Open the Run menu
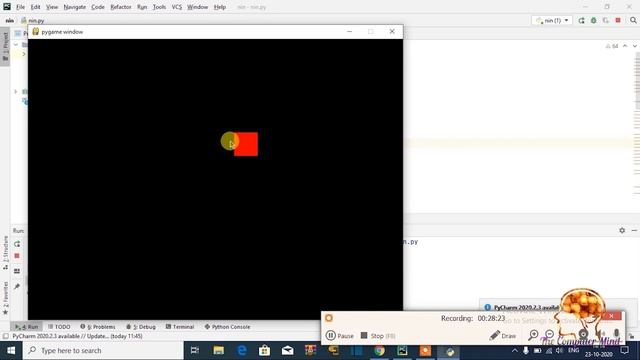Viewport: 640px width, 360px height. [142, 7]
